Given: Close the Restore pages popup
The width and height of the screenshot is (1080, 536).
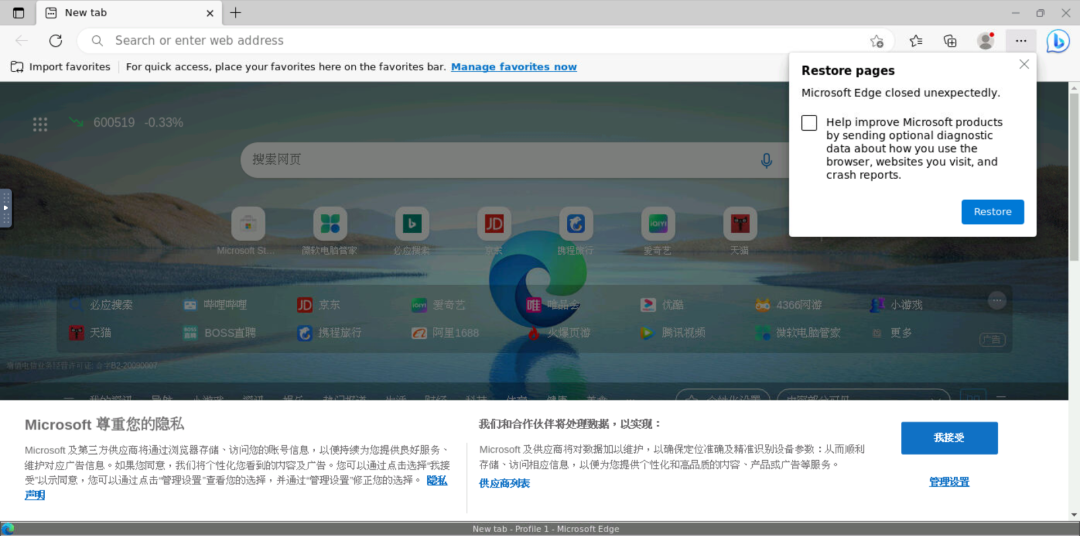Looking at the screenshot, I should point(1024,64).
